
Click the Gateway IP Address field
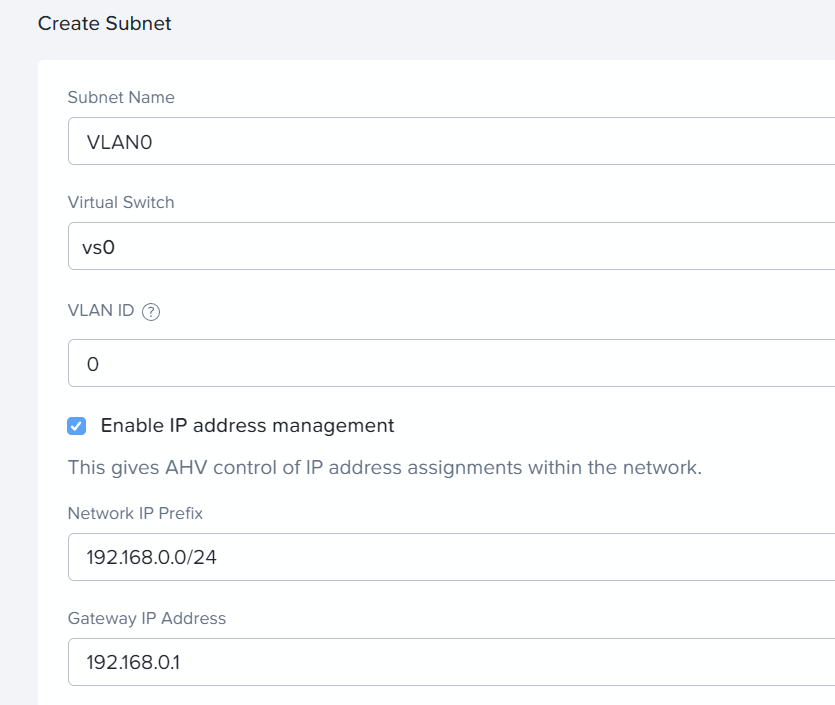(452, 662)
